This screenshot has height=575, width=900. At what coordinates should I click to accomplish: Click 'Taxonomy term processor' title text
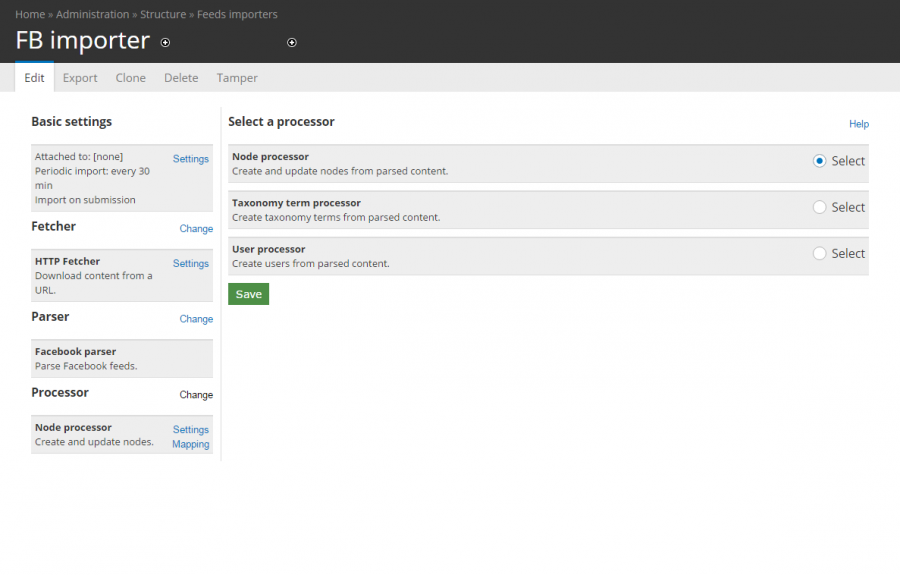pos(296,203)
